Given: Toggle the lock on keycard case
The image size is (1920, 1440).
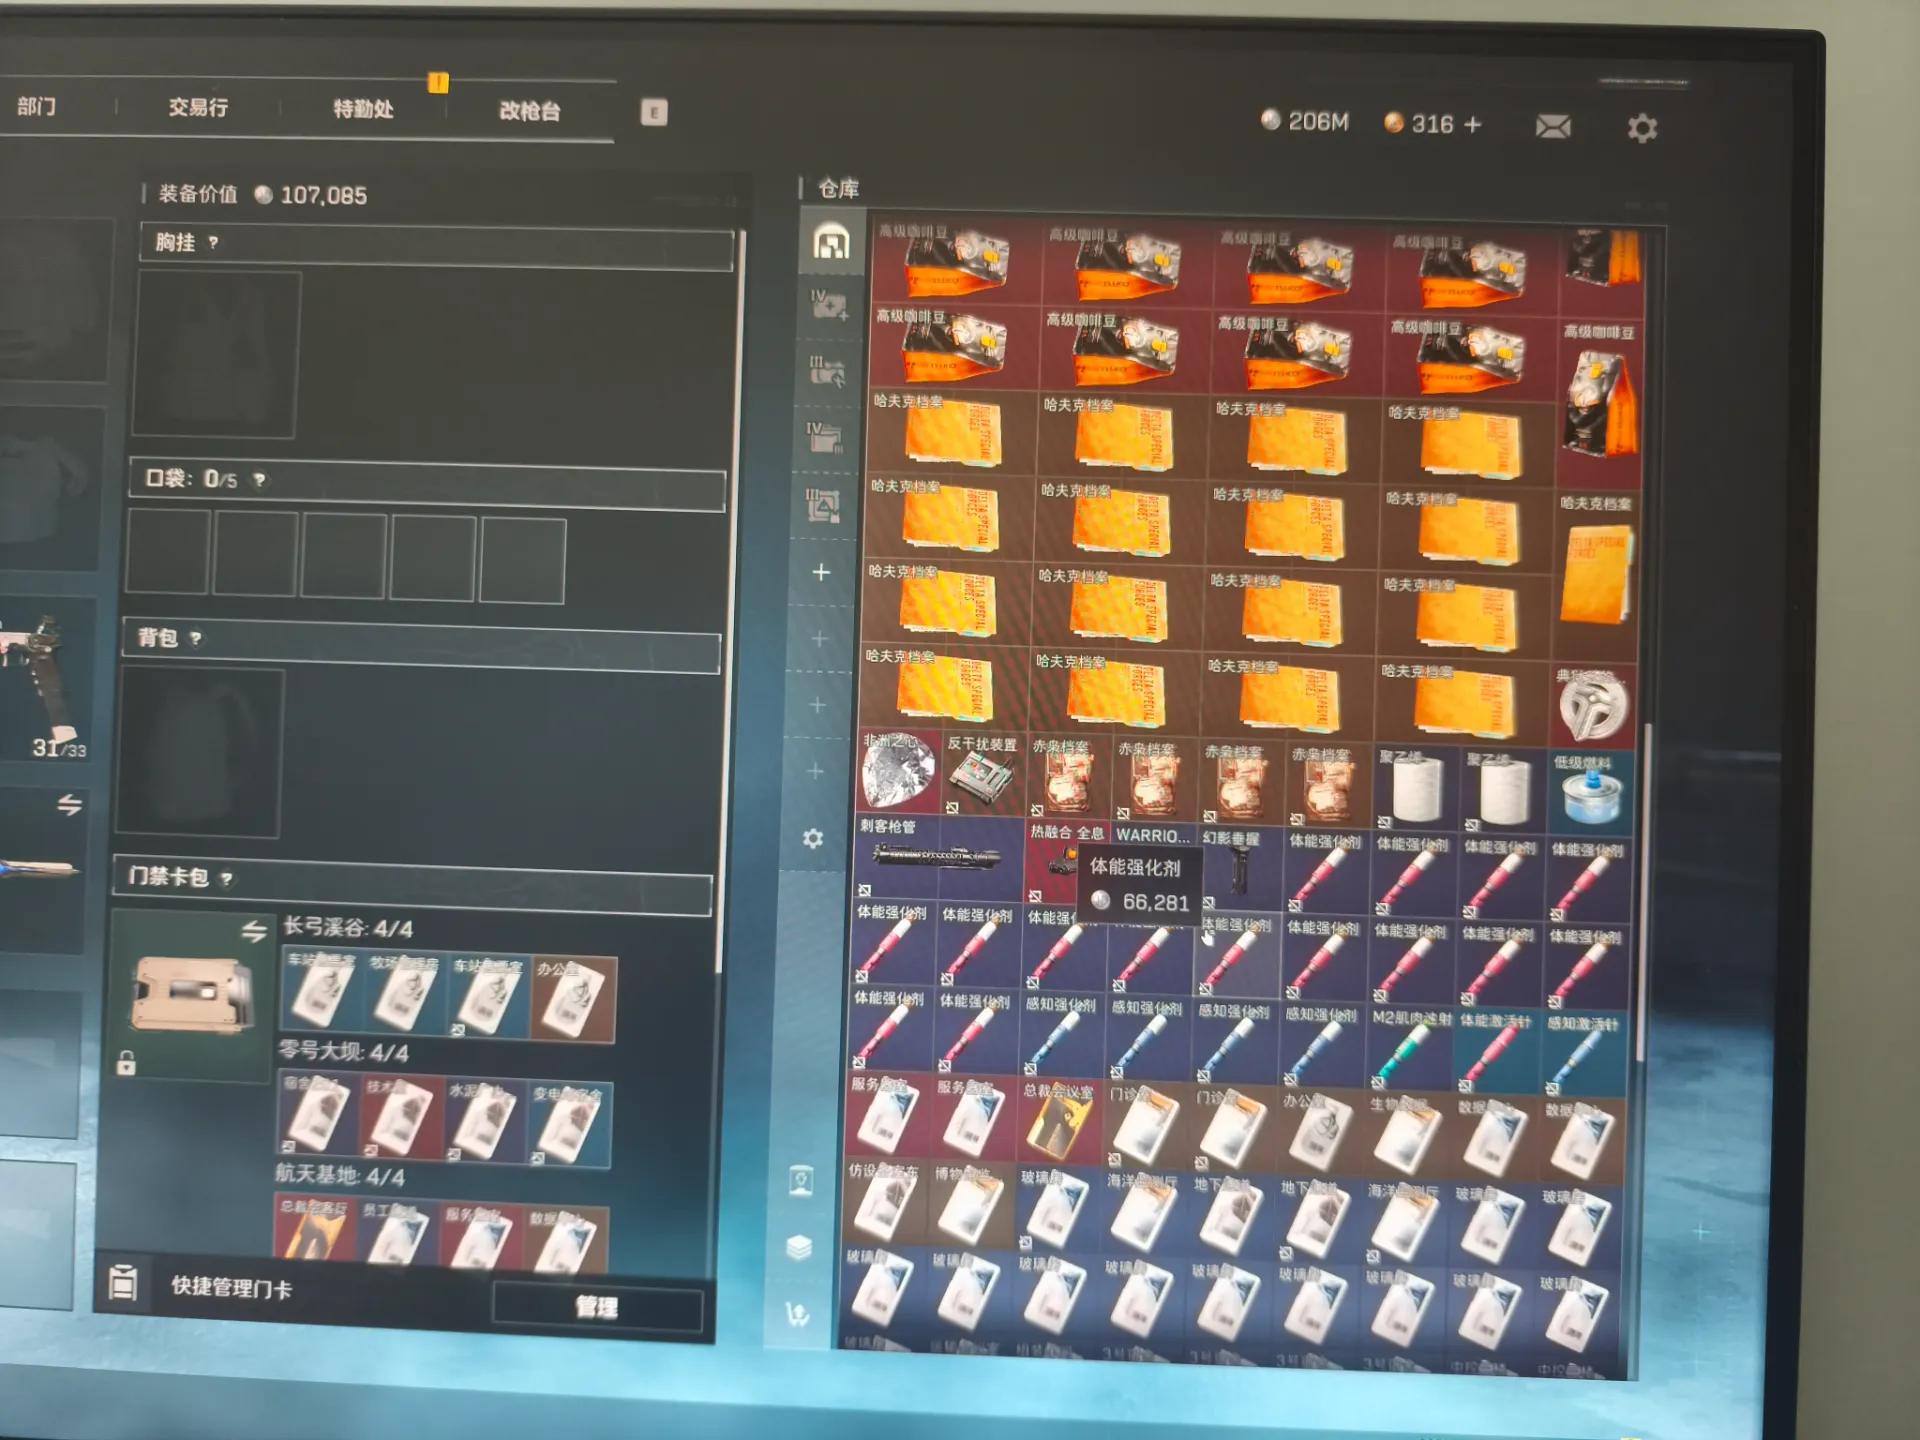Looking at the screenshot, I should tap(126, 1062).
